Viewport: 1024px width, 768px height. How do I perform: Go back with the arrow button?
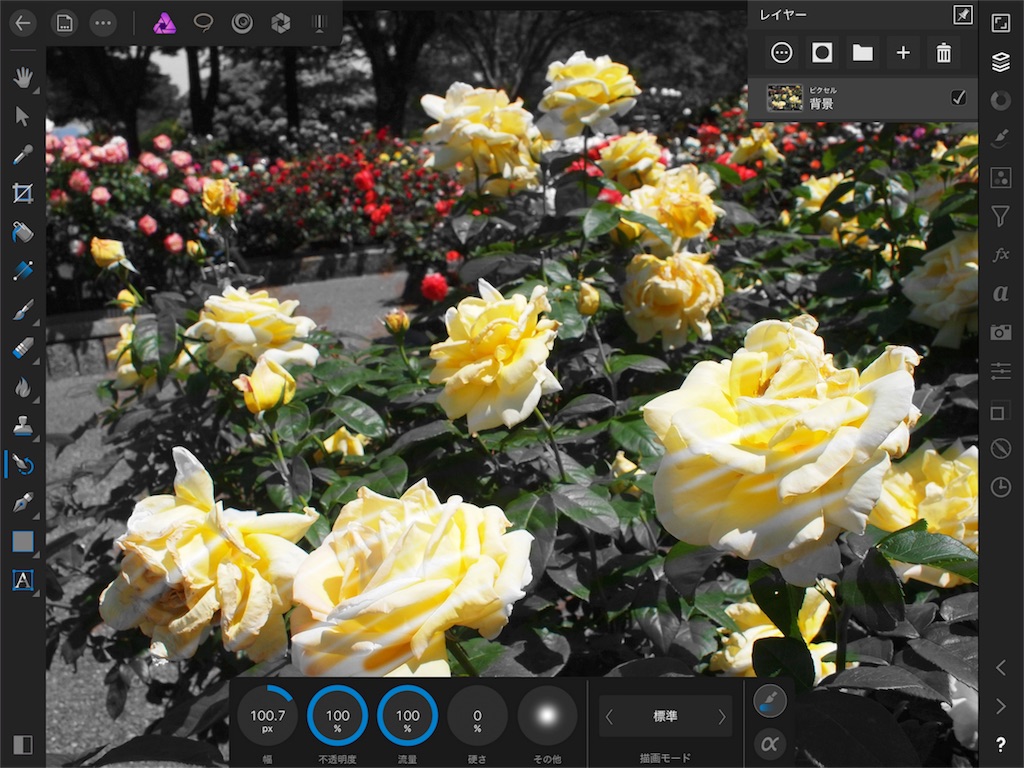(23, 24)
